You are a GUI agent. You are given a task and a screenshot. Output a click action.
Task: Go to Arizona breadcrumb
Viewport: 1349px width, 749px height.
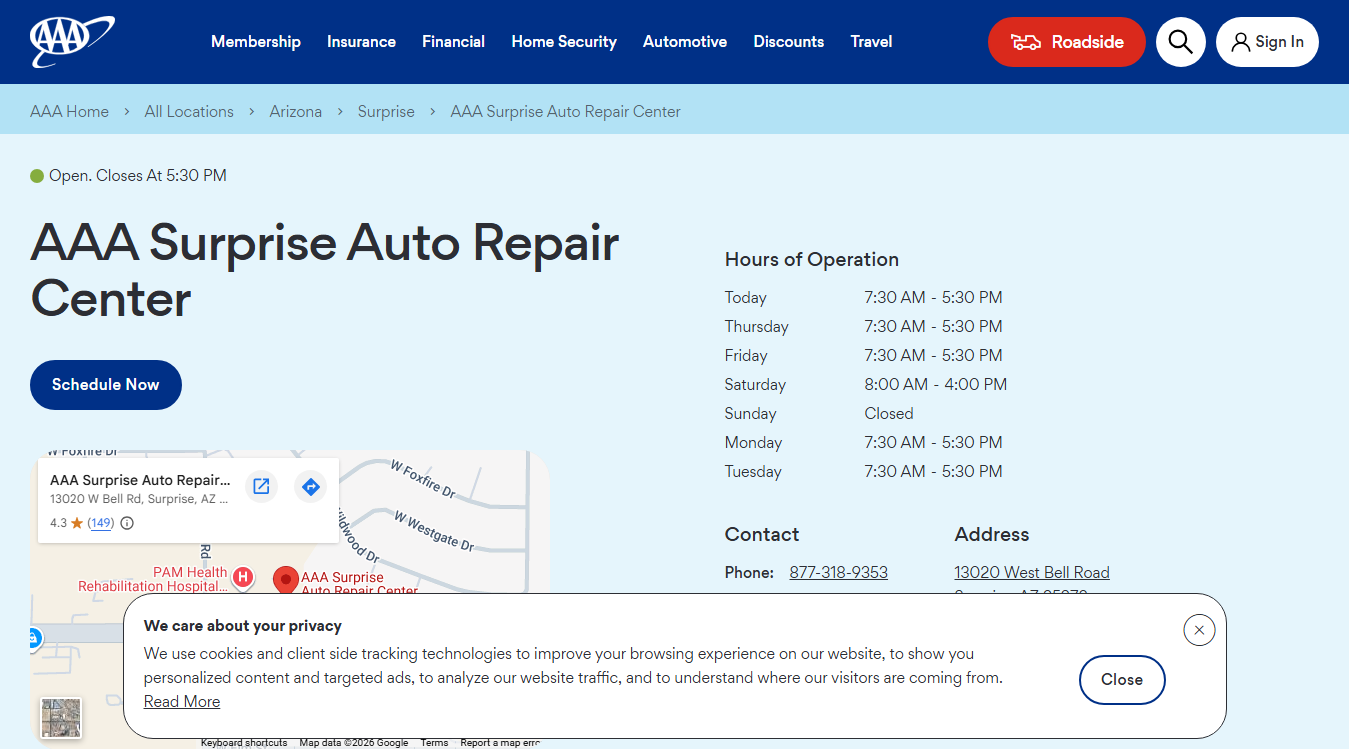click(296, 112)
